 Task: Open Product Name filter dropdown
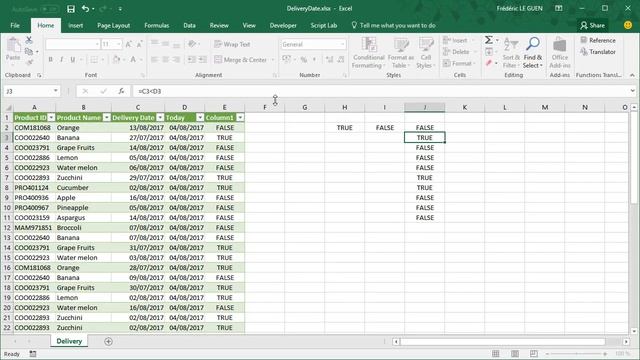[x=107, y=118]
